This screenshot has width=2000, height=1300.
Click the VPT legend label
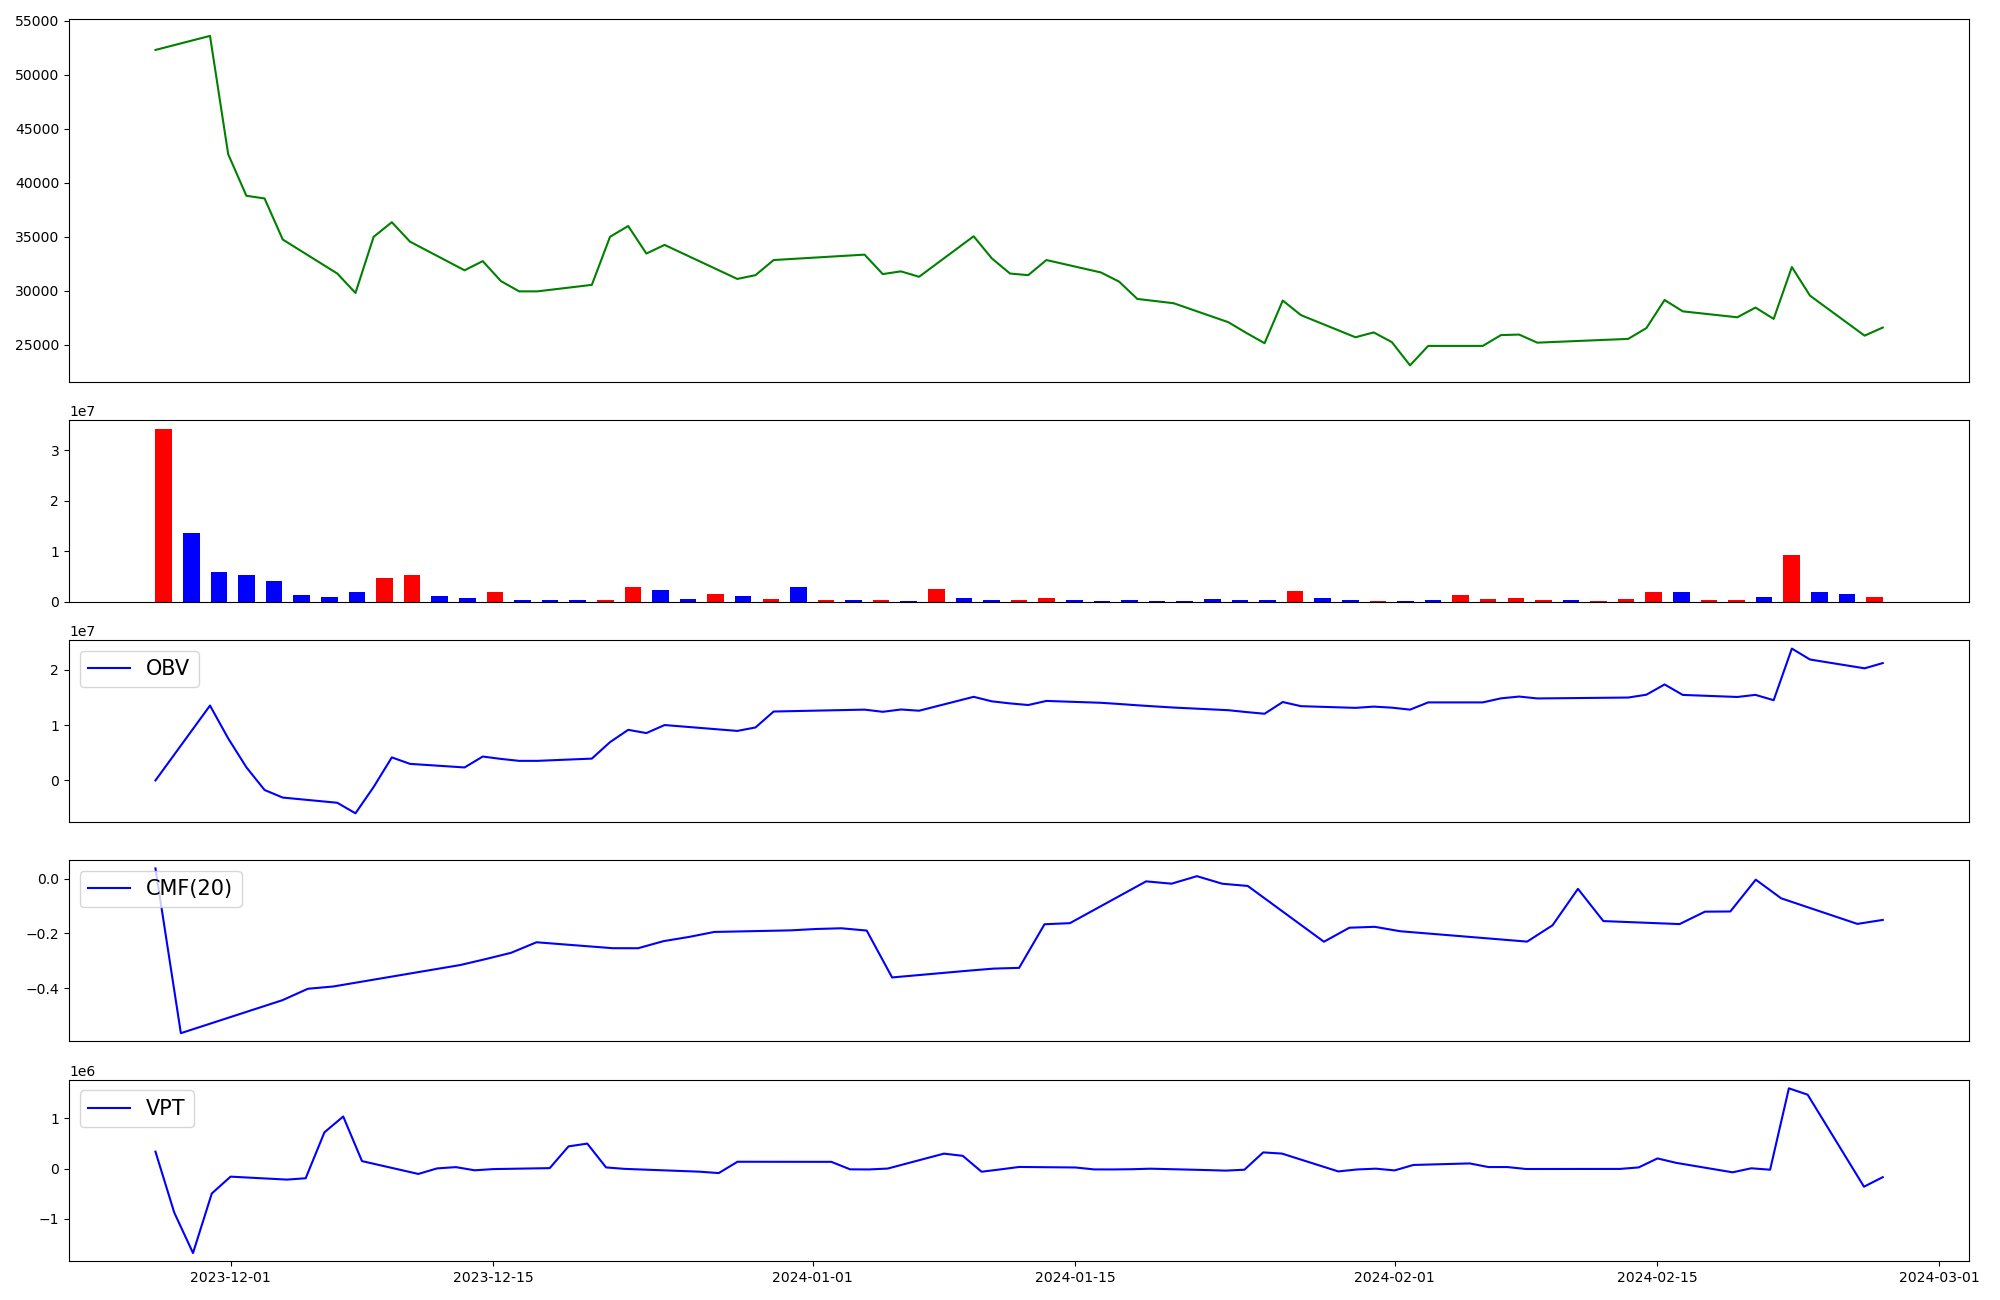tap(165, 1108)
